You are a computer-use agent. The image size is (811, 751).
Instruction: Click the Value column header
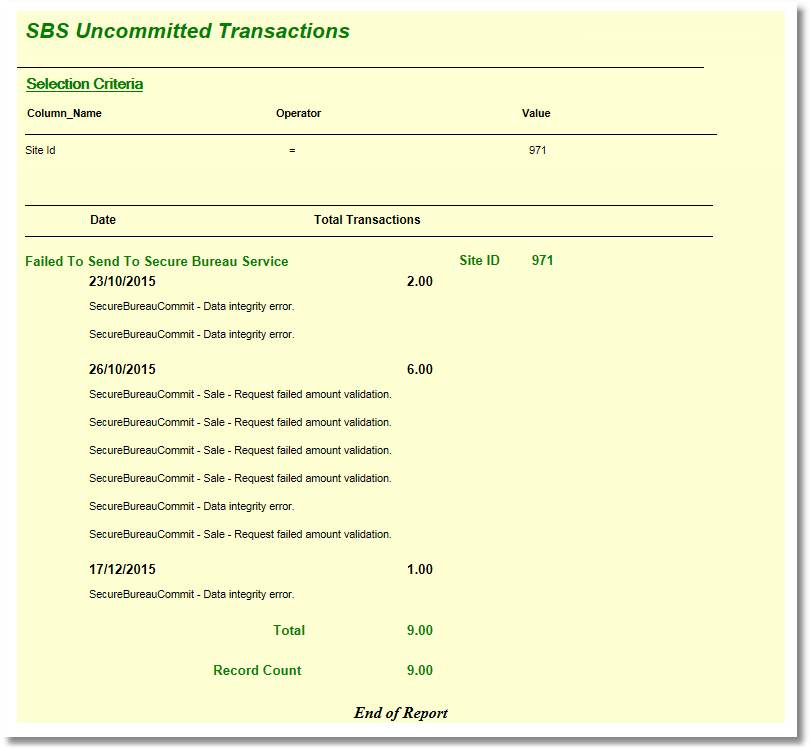point(536,113)
